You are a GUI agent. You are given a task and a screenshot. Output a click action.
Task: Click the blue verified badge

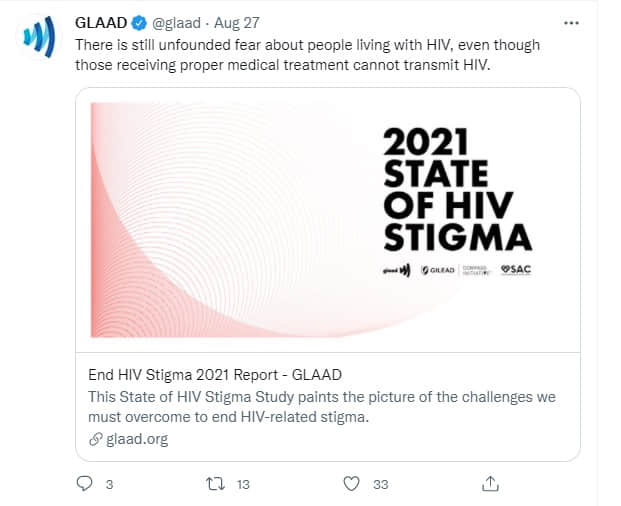[139, 23]
